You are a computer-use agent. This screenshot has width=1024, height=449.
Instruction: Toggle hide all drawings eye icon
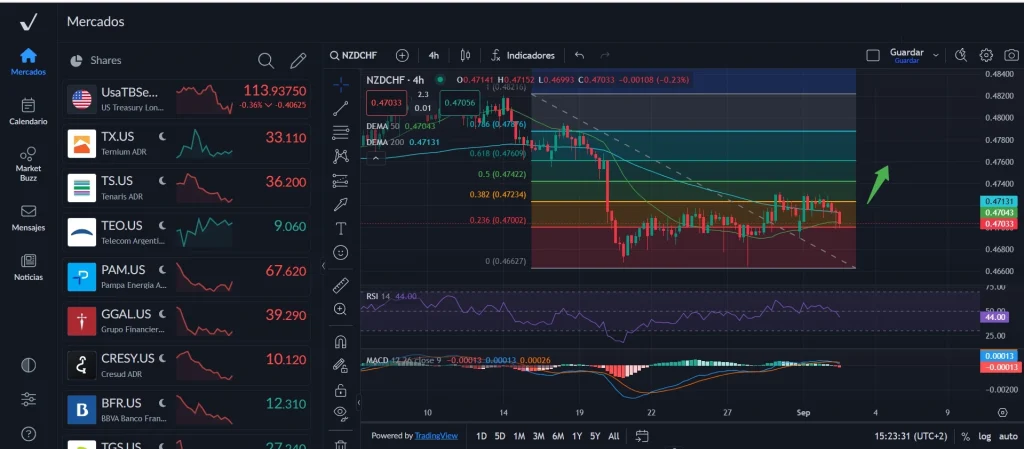(340, 412)
